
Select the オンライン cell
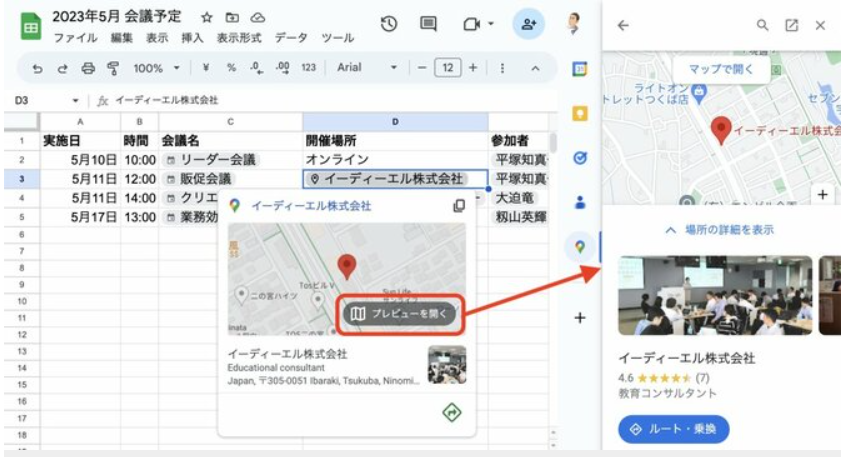(395, 160)
